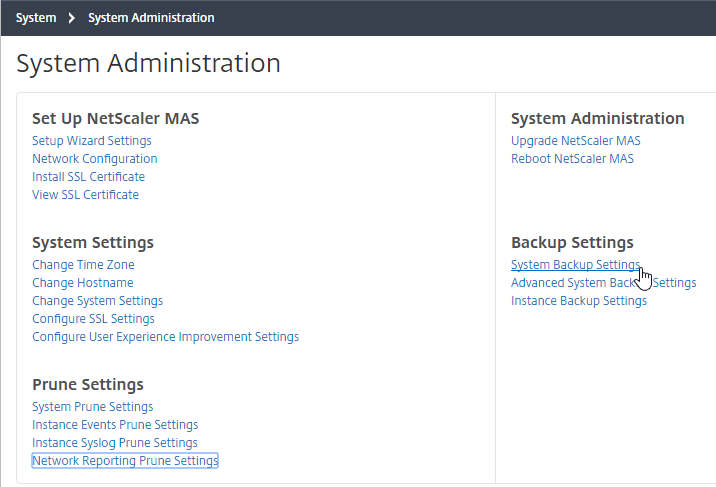Click the System Settings section heading
Screen dimensions: 716x487
click(93, 243)
